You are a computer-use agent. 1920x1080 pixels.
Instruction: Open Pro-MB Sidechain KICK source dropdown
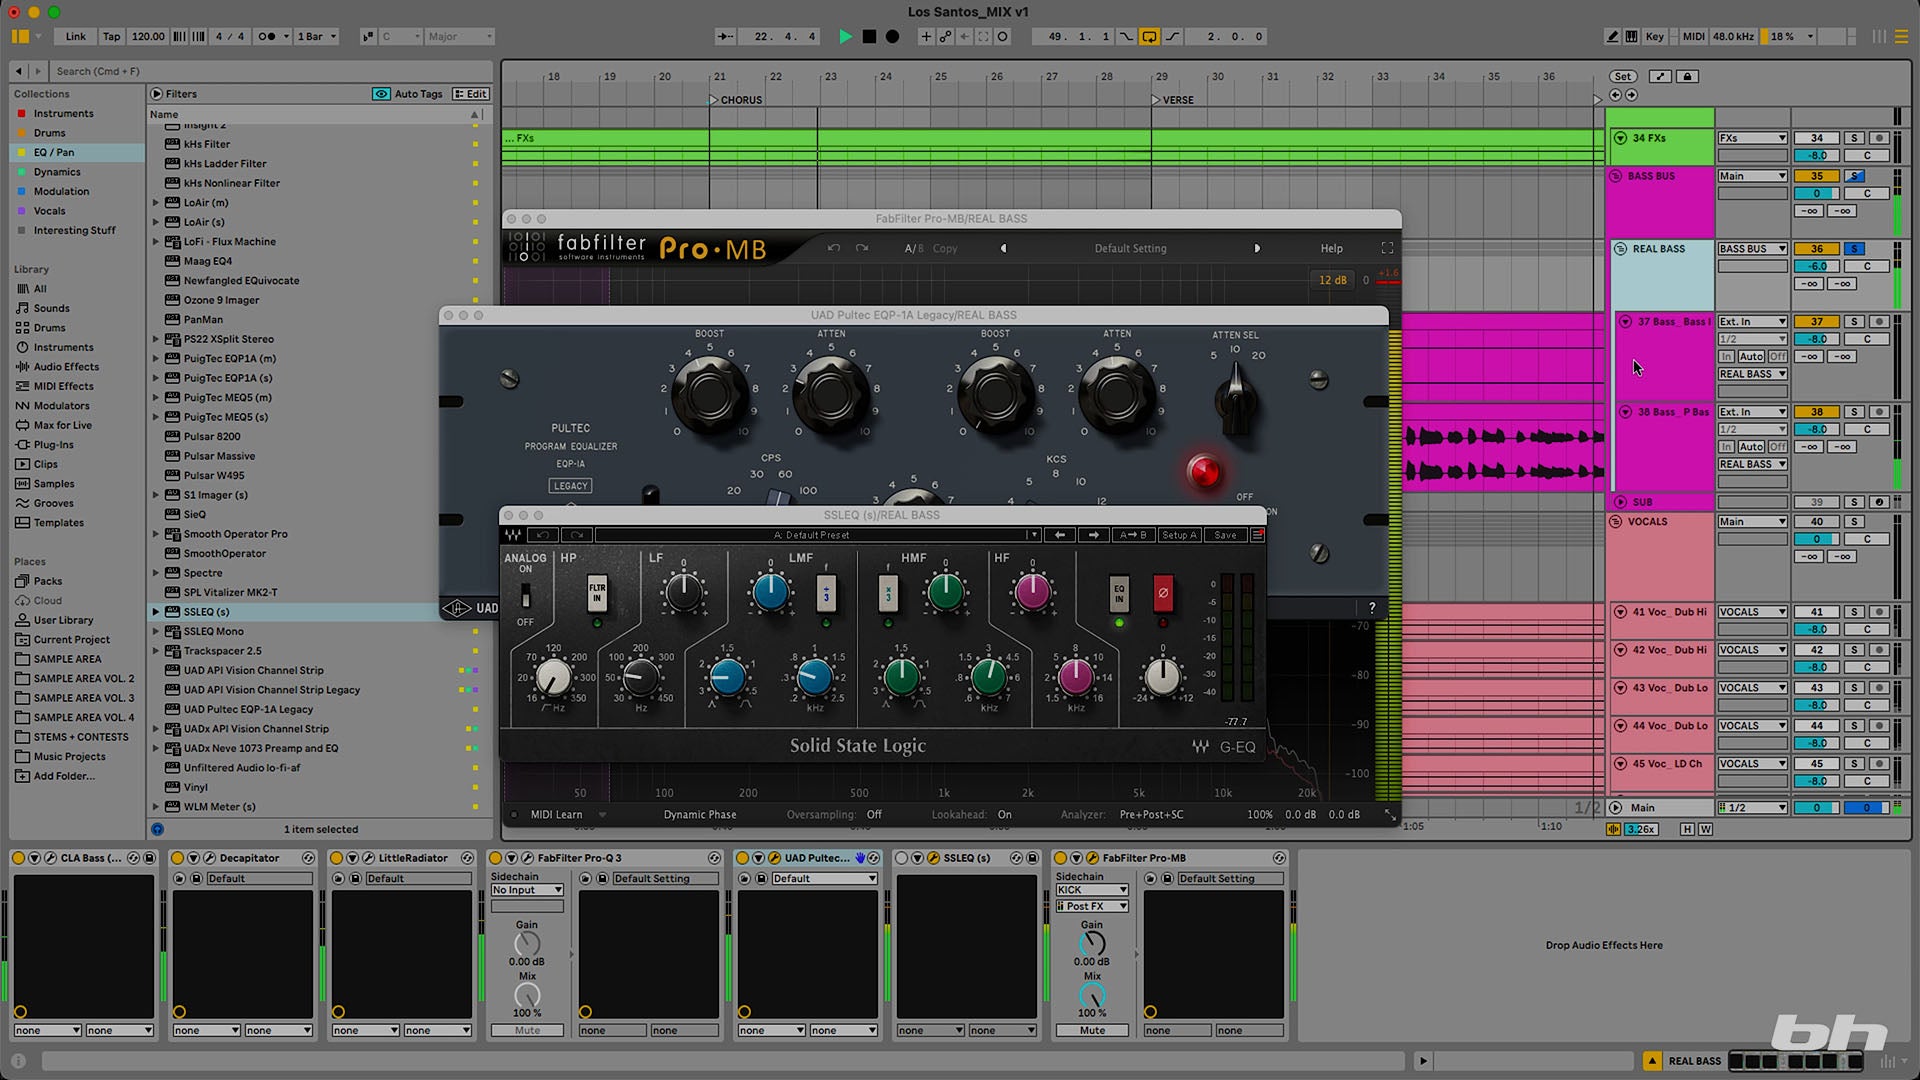(1091, 890)
